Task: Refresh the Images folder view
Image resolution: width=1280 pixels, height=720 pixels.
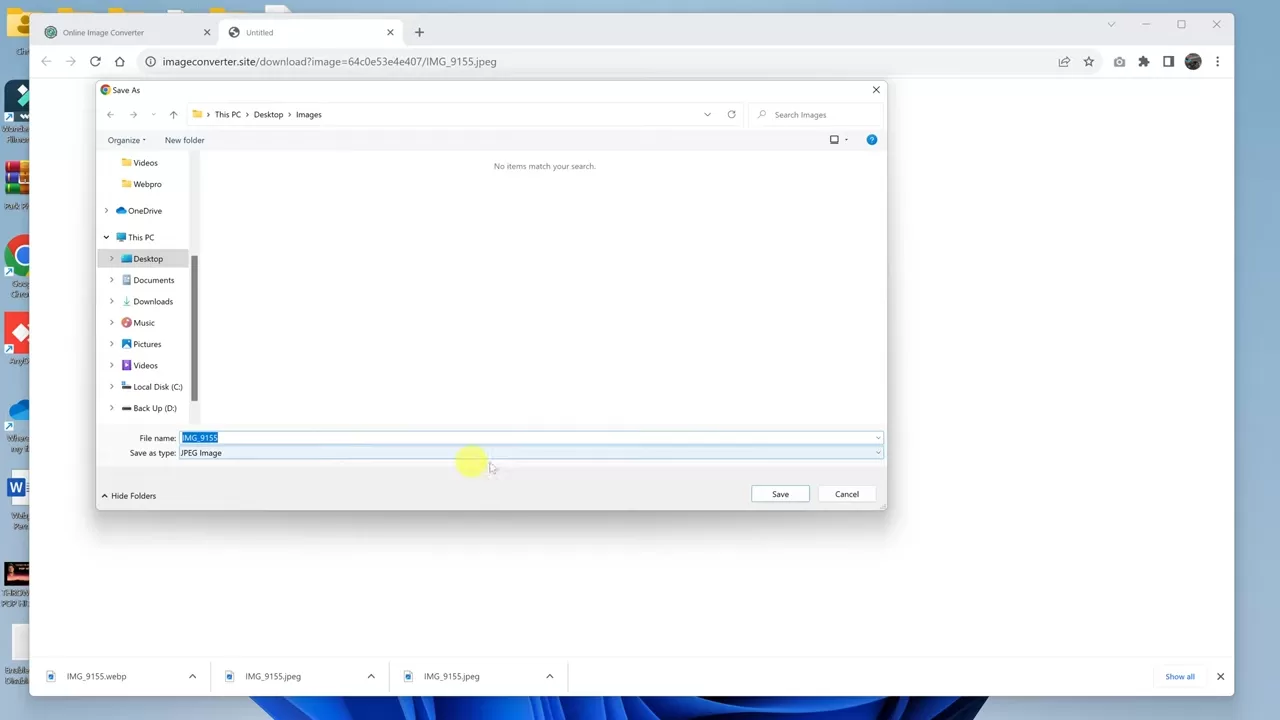Action: click(x=731, y=115)
